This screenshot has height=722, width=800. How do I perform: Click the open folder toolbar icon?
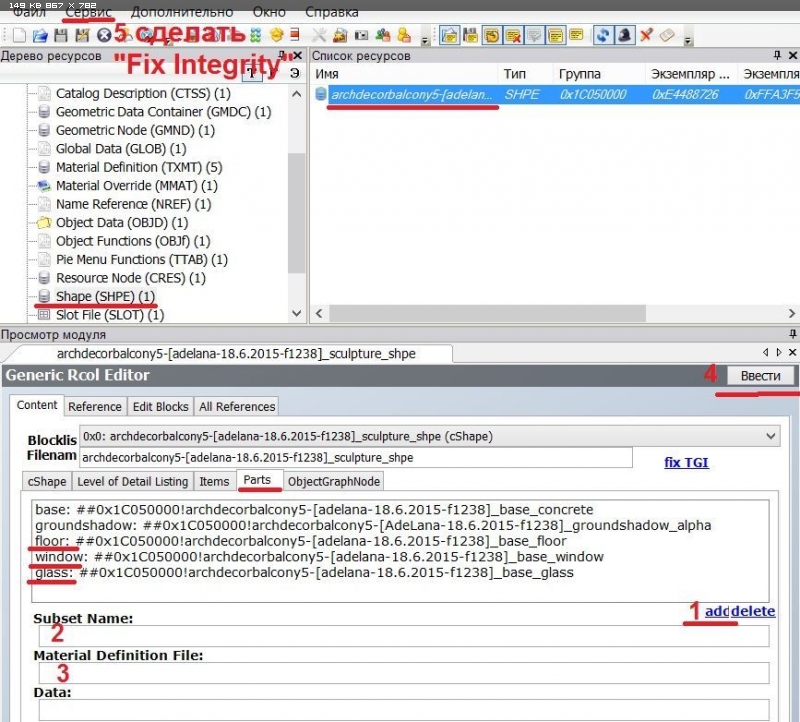coord(39,35)
